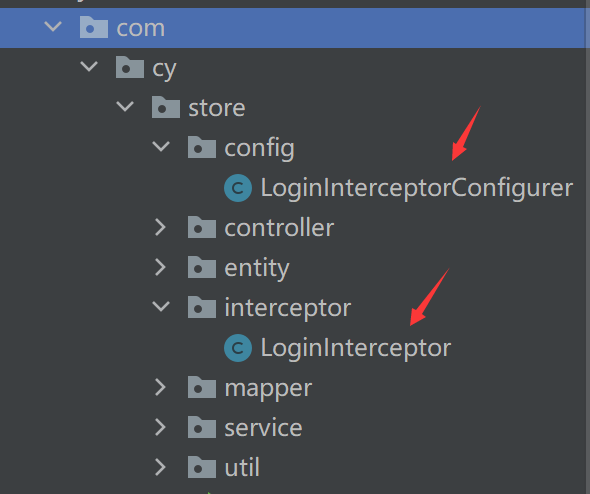Select the entity package label
The image size is (590, 494).
click(x=257, y=268)
